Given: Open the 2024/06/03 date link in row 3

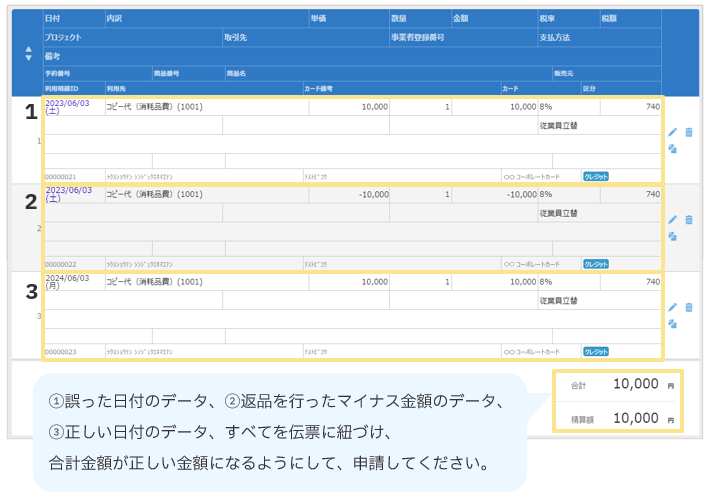Looking at the screenshot, I should coord(67,279).
